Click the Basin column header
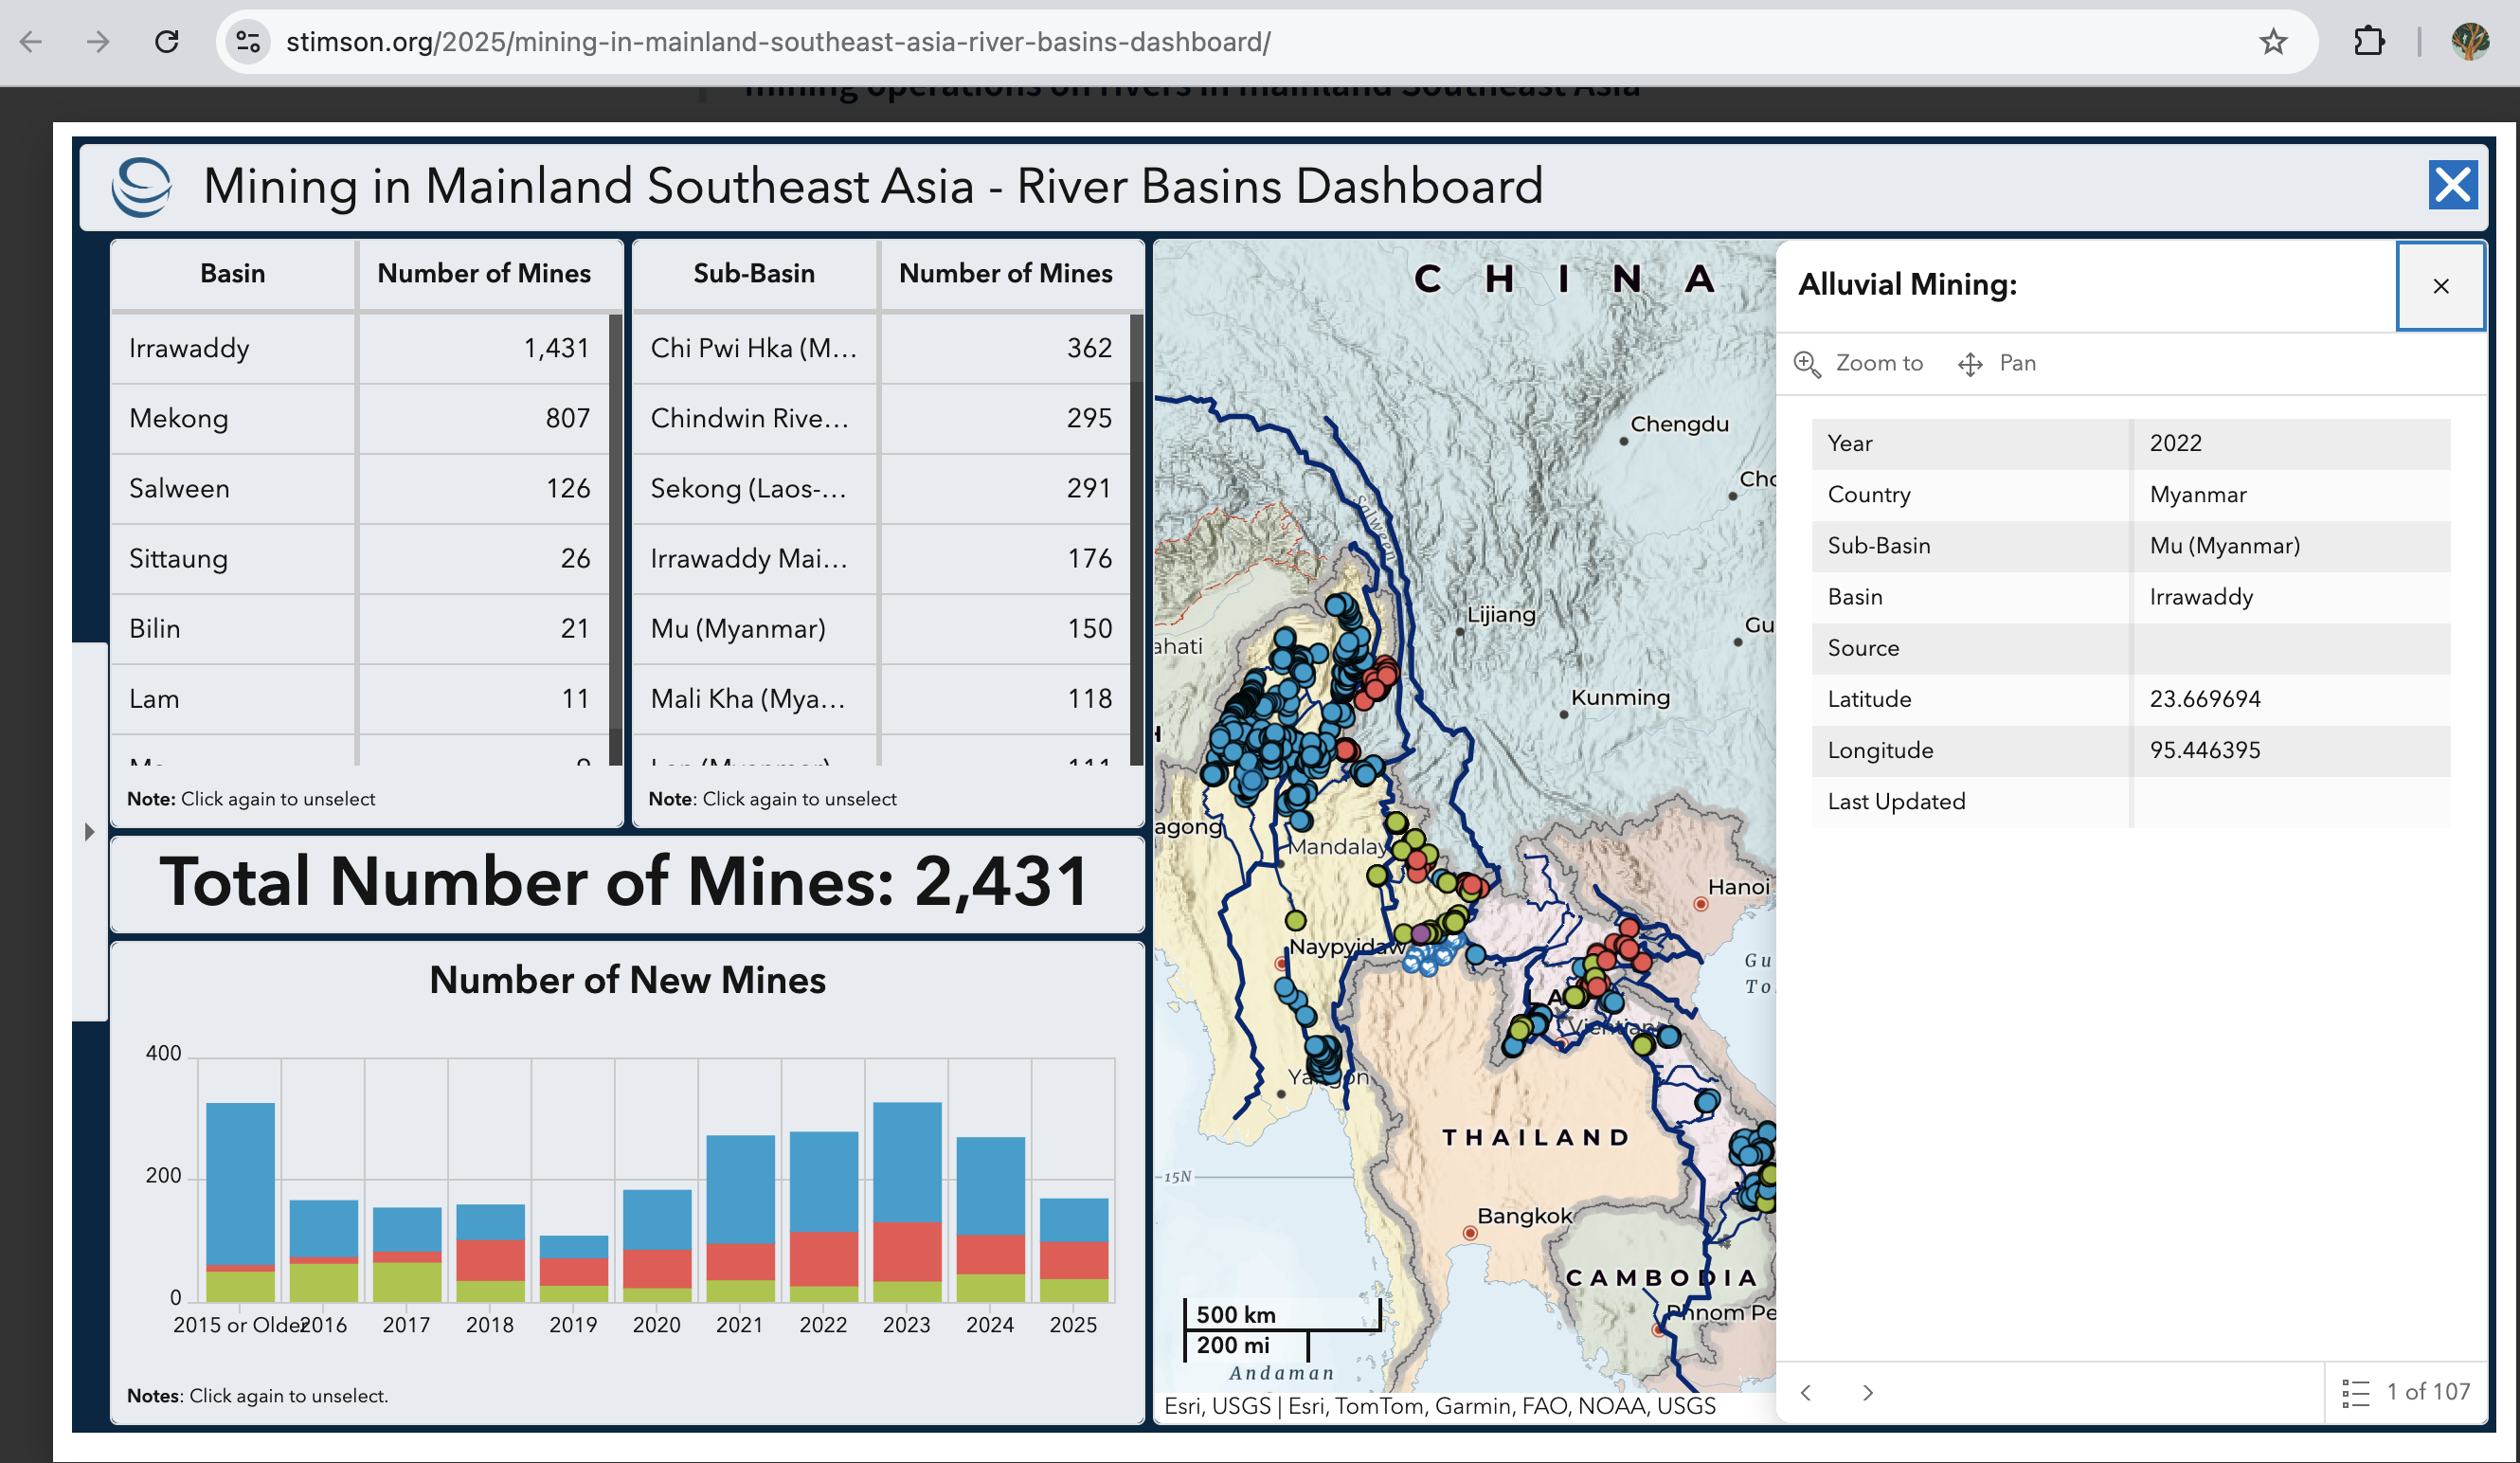2520x1463 pixels. tap(233, 274)
